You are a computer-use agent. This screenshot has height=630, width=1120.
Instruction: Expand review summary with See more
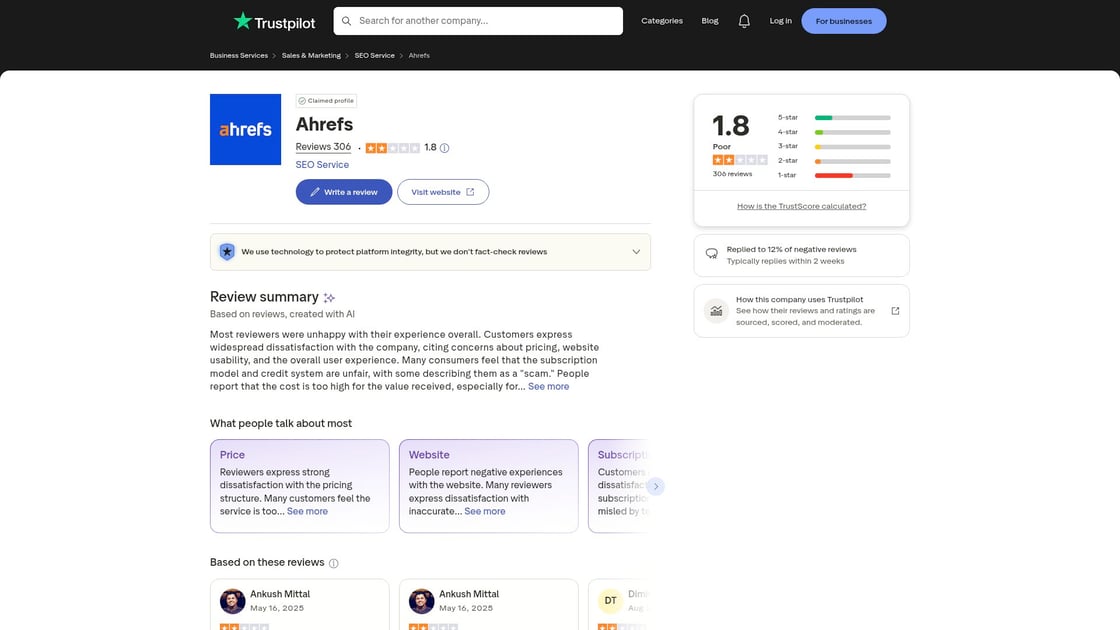click(548, 387)
